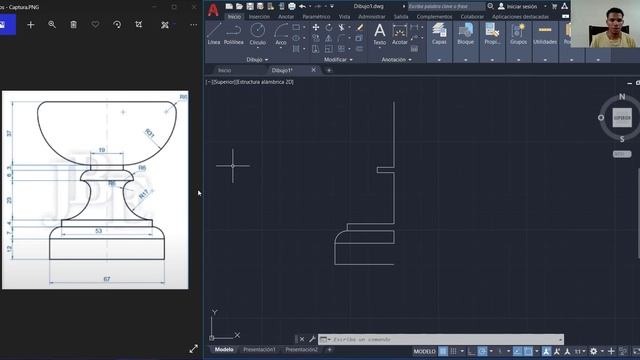Click the Hatch (Sombreado) tool
640x360 pixels.
(x=296, y=49)
